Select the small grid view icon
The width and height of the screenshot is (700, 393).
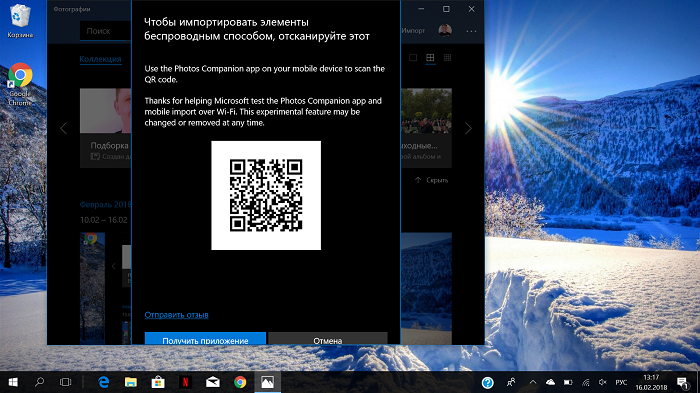pyautogui.click(x=447, y=58)
